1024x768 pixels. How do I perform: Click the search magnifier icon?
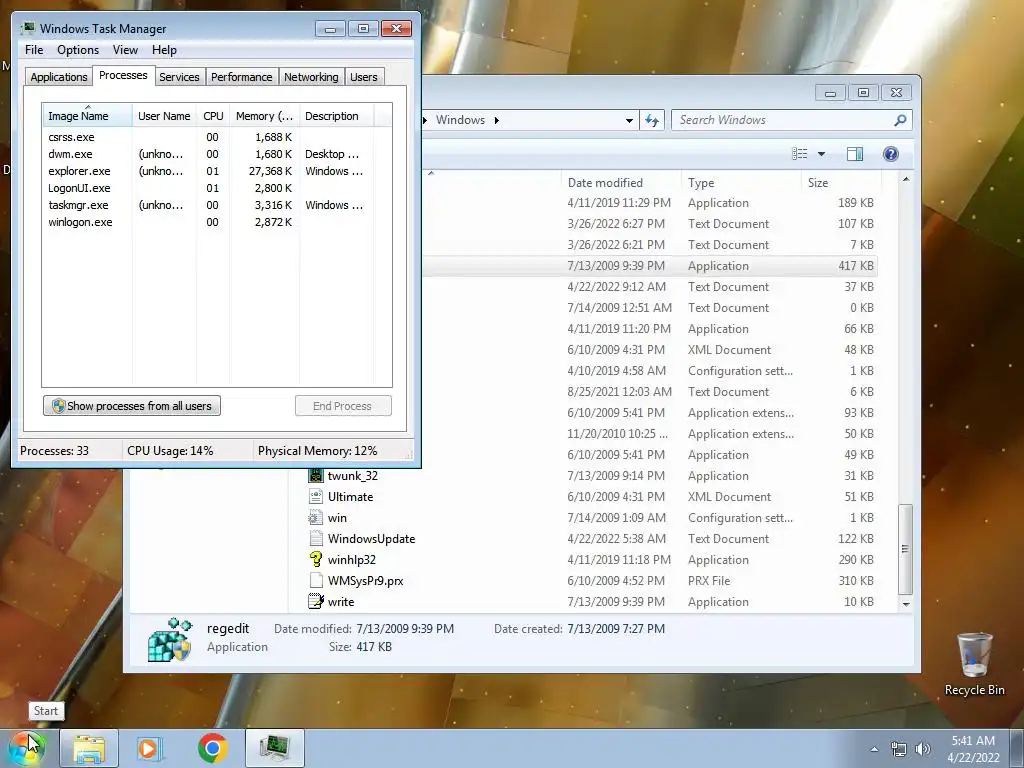click(900, 120)
